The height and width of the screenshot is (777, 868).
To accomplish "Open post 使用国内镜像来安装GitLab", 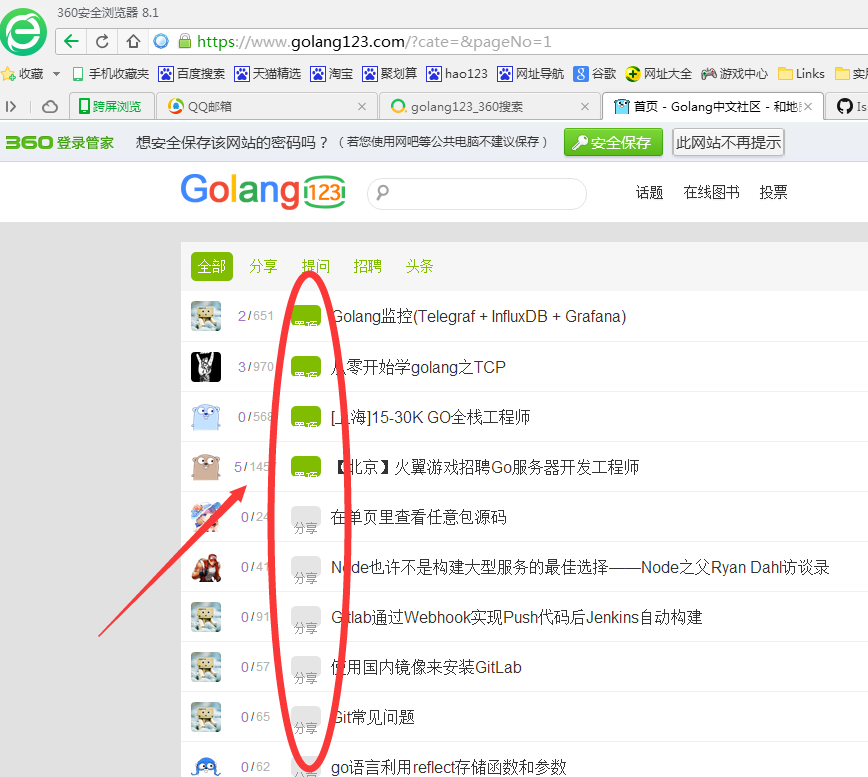I will point(426,667).
